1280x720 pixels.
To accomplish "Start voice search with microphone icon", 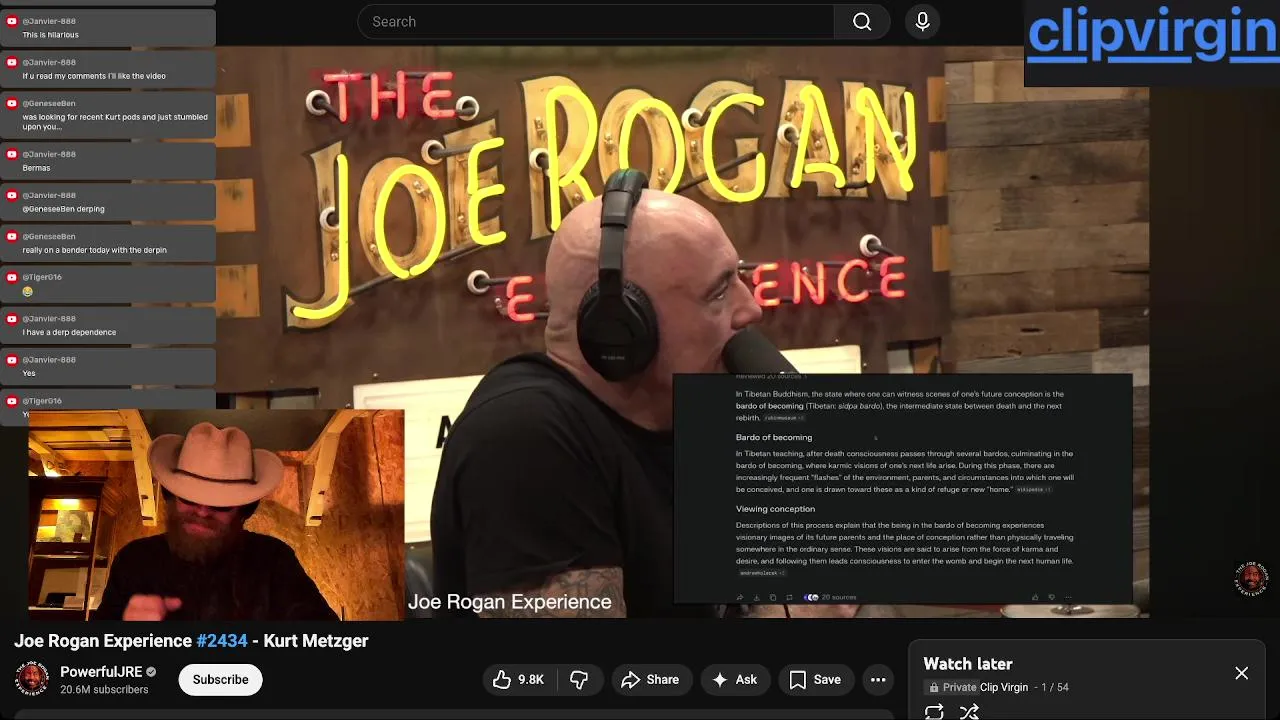I will pos(922,22).
